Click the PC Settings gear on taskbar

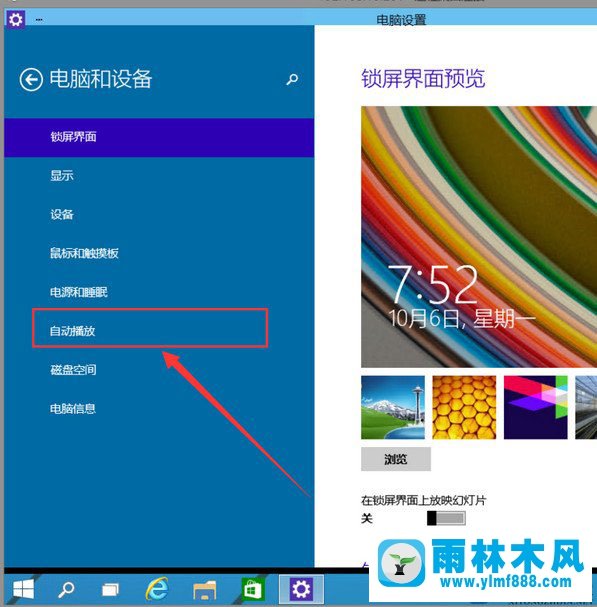301,590
